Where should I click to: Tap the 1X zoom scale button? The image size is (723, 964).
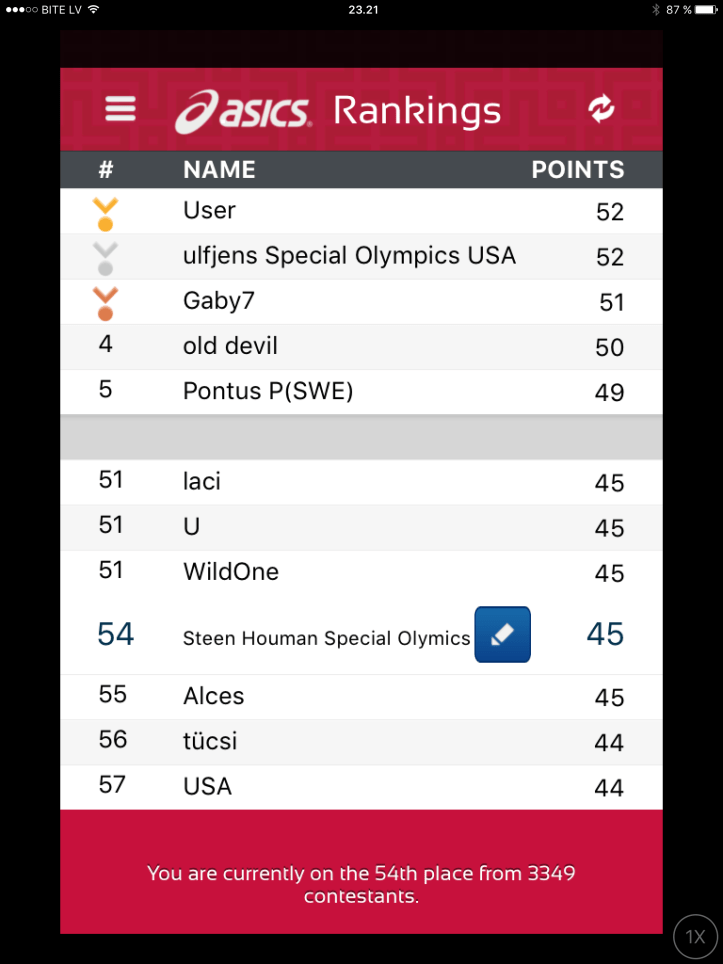tap(695, 937)
